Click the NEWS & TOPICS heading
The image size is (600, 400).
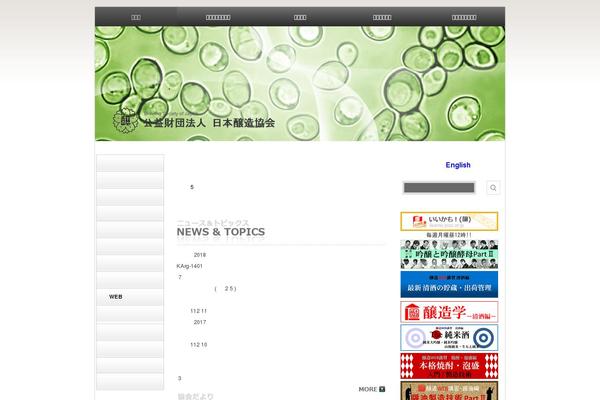click(x=221, y=232)
